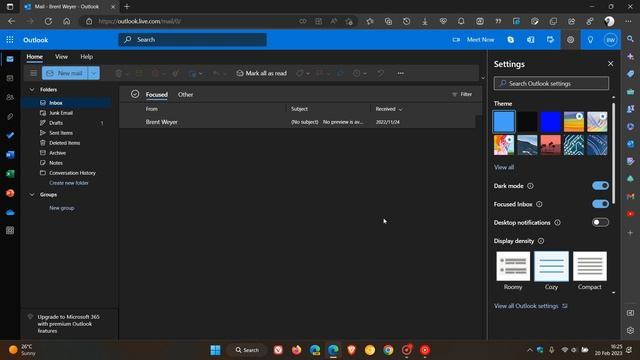Open the app launcher waffle icon
The height and width of the screenshot is (360, 640).
pyautogui.click(x=10, y=40)
